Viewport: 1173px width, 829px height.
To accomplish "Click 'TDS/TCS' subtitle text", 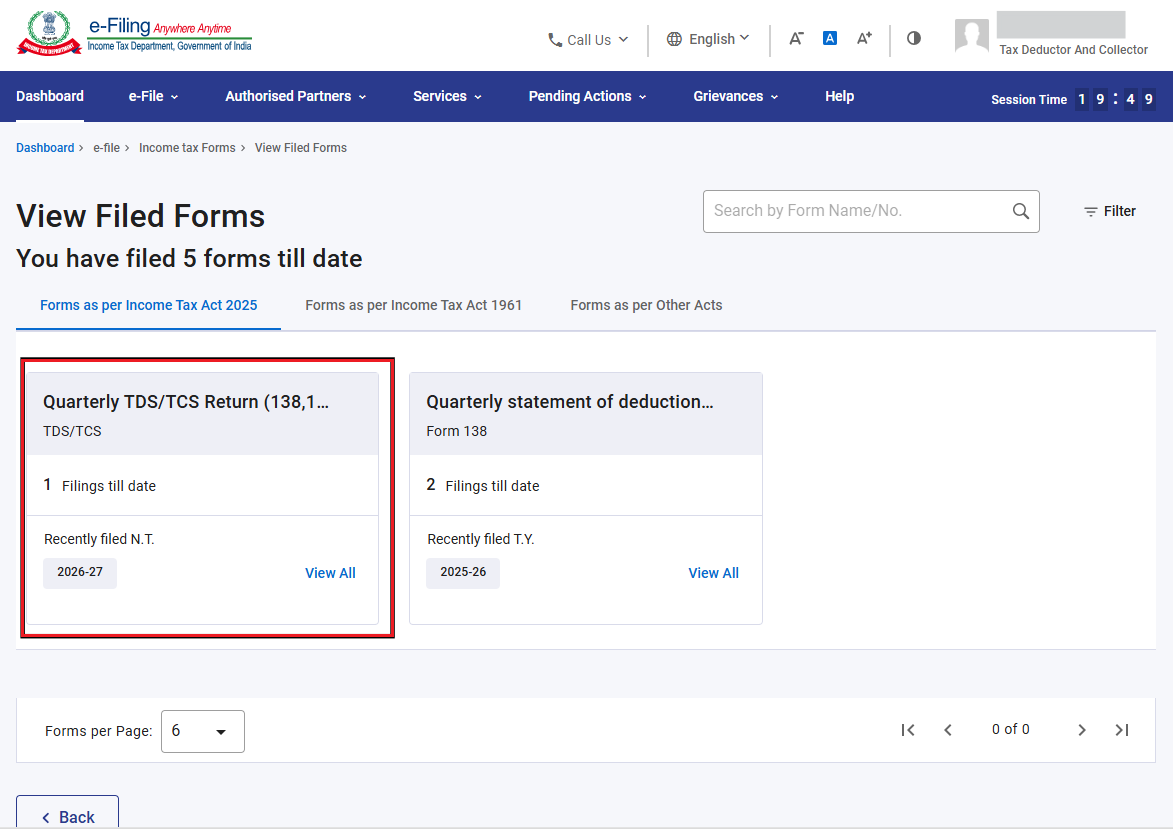I will [x=72, y=431].
